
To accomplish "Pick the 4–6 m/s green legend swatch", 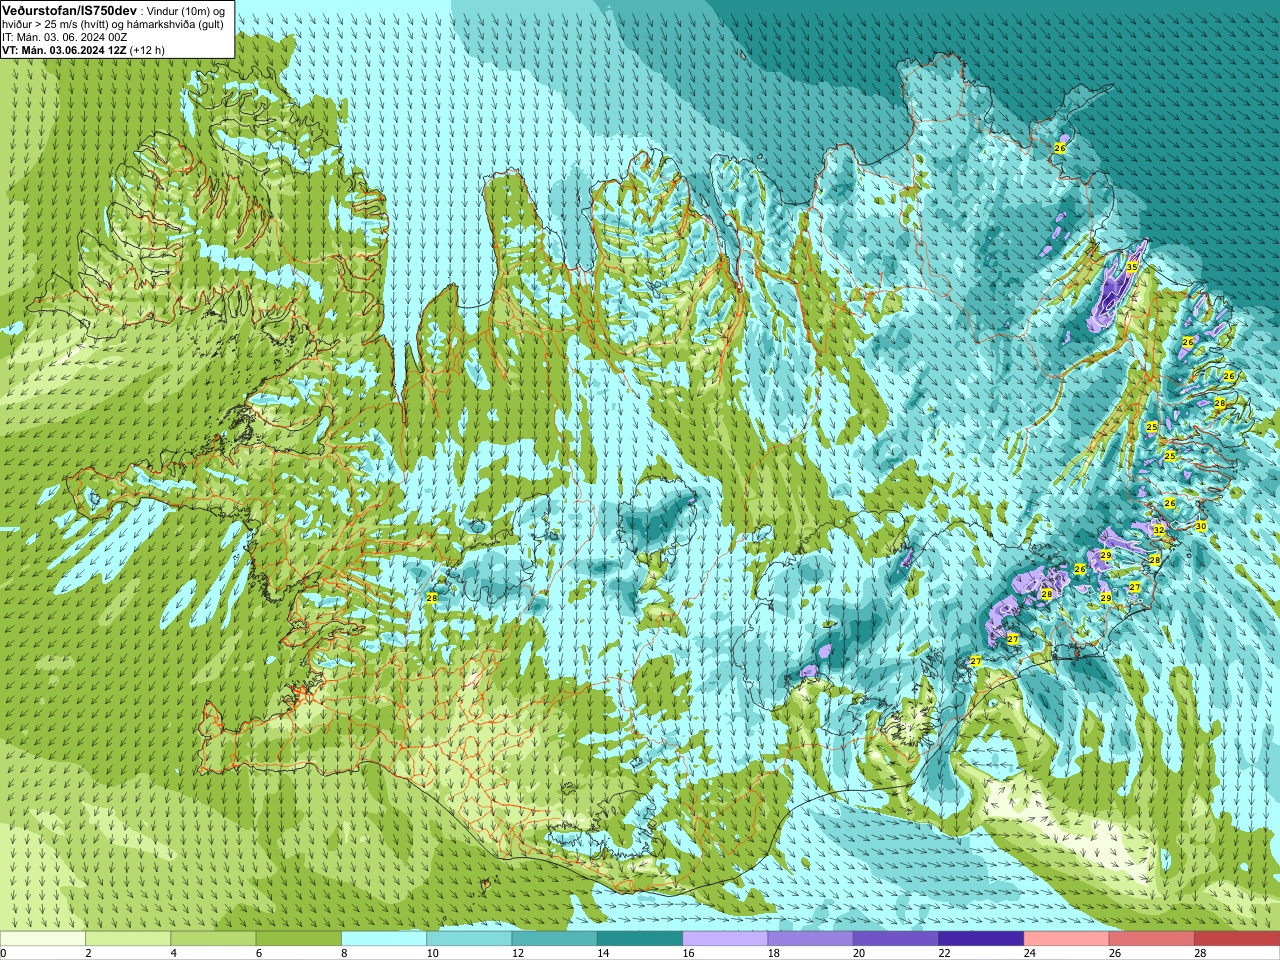I will [213, 938].
